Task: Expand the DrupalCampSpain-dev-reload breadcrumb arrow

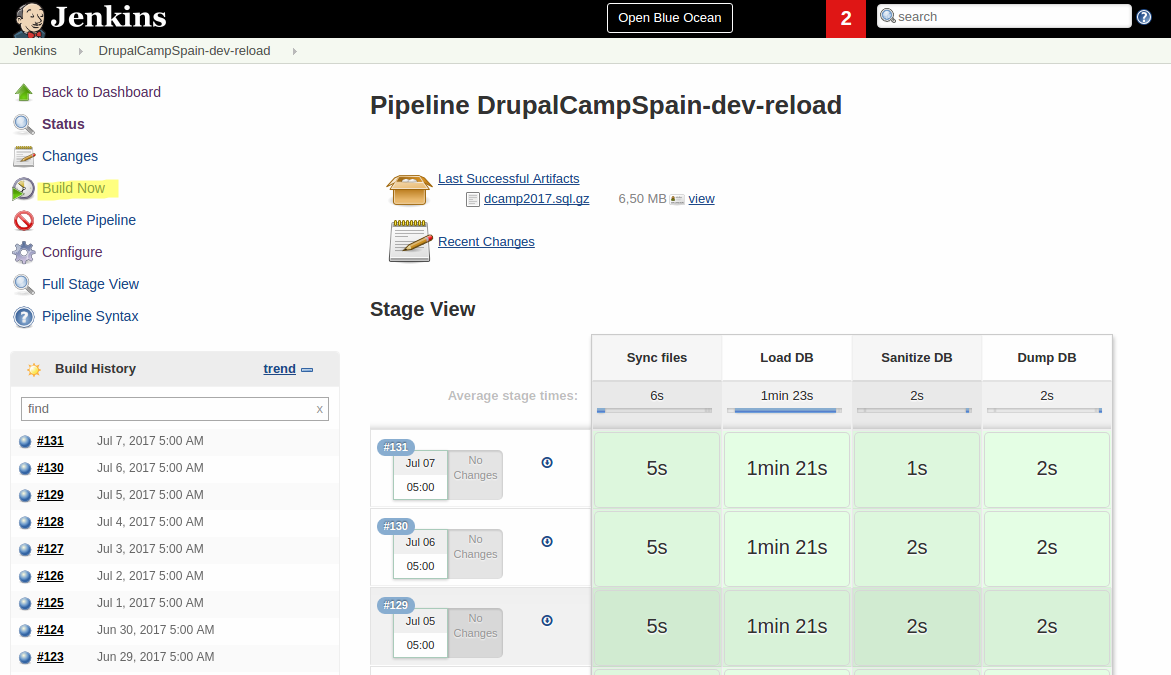Action: pyautogui.click(x=294, y=52)
